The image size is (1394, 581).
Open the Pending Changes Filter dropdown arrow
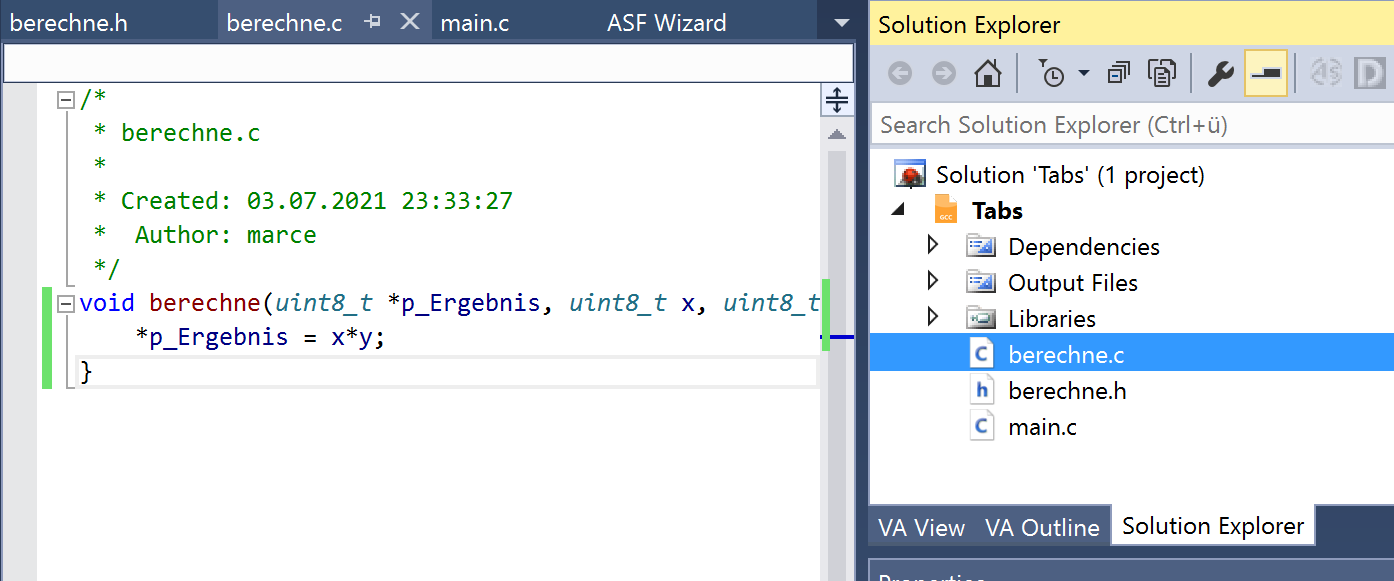click(x=1084, y=73)
